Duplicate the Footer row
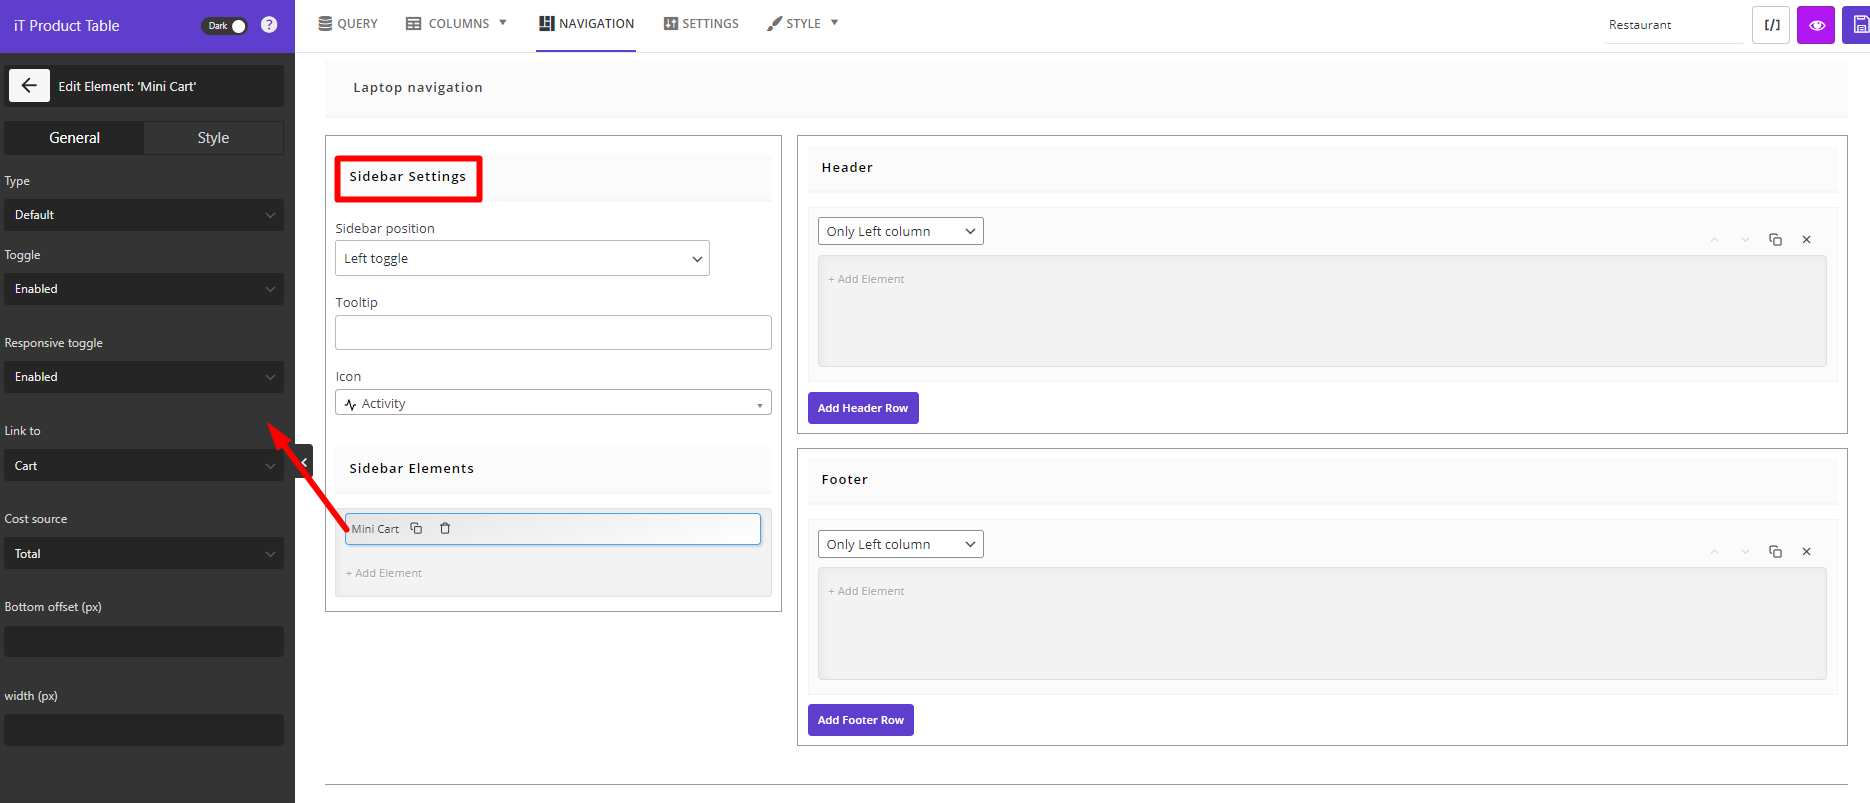 point(1775,552)
